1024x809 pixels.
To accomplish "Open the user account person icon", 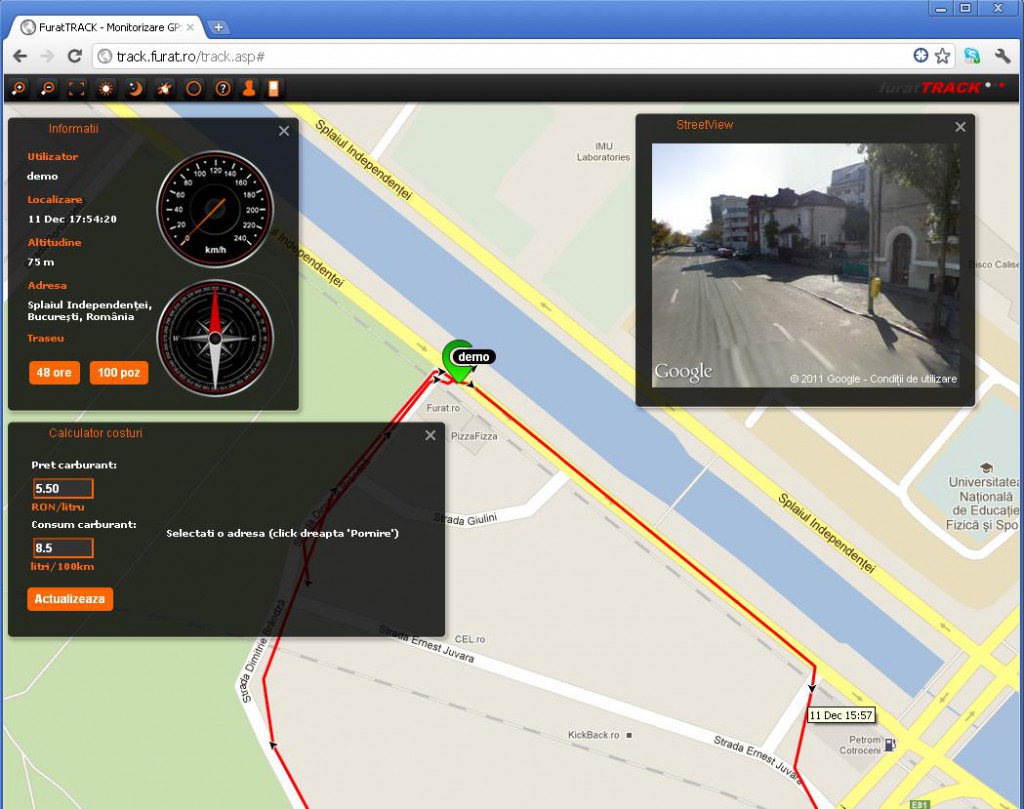I will click(x=249, y=88).
